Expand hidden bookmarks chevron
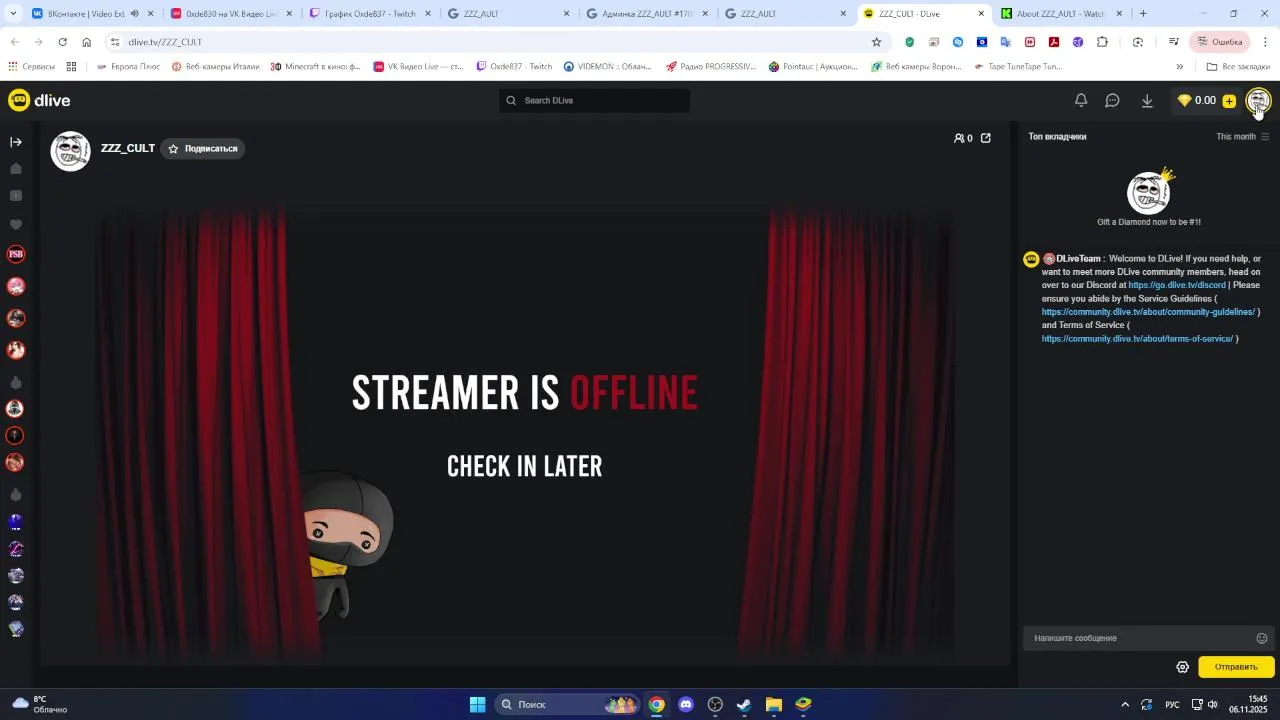The image size is (1280, 720). tap(1179, 67)
